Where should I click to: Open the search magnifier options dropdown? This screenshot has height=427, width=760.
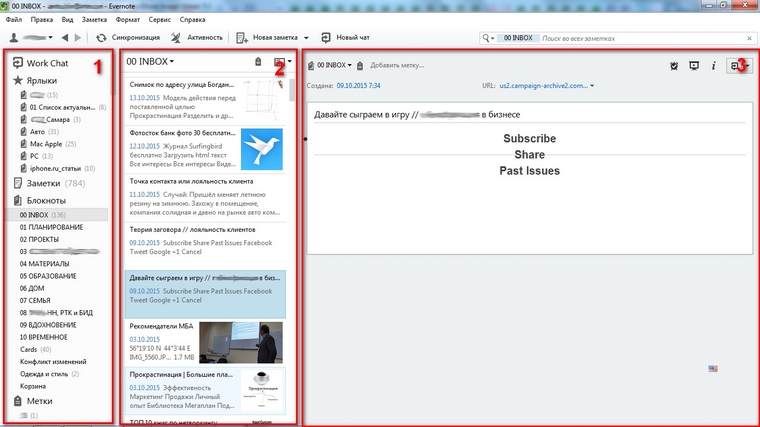[x=488, y=38]
